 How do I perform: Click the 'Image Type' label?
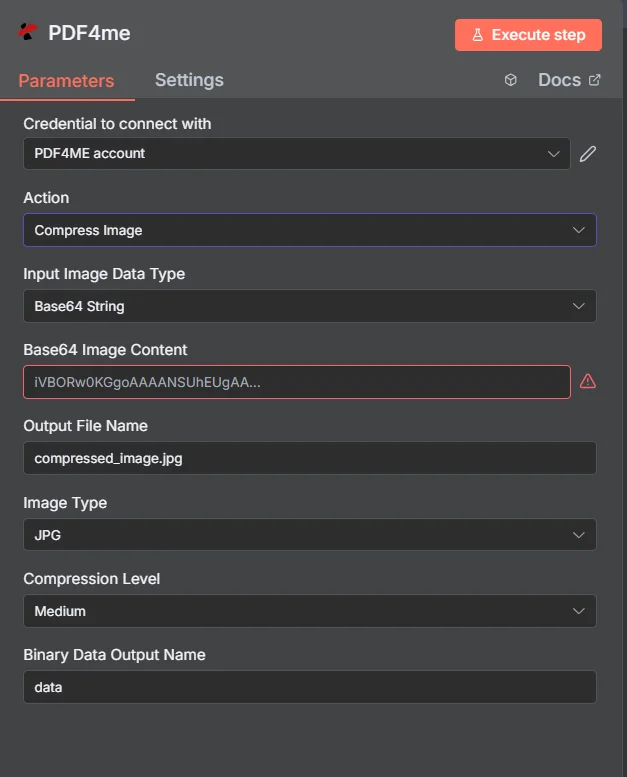click(65, 503)
